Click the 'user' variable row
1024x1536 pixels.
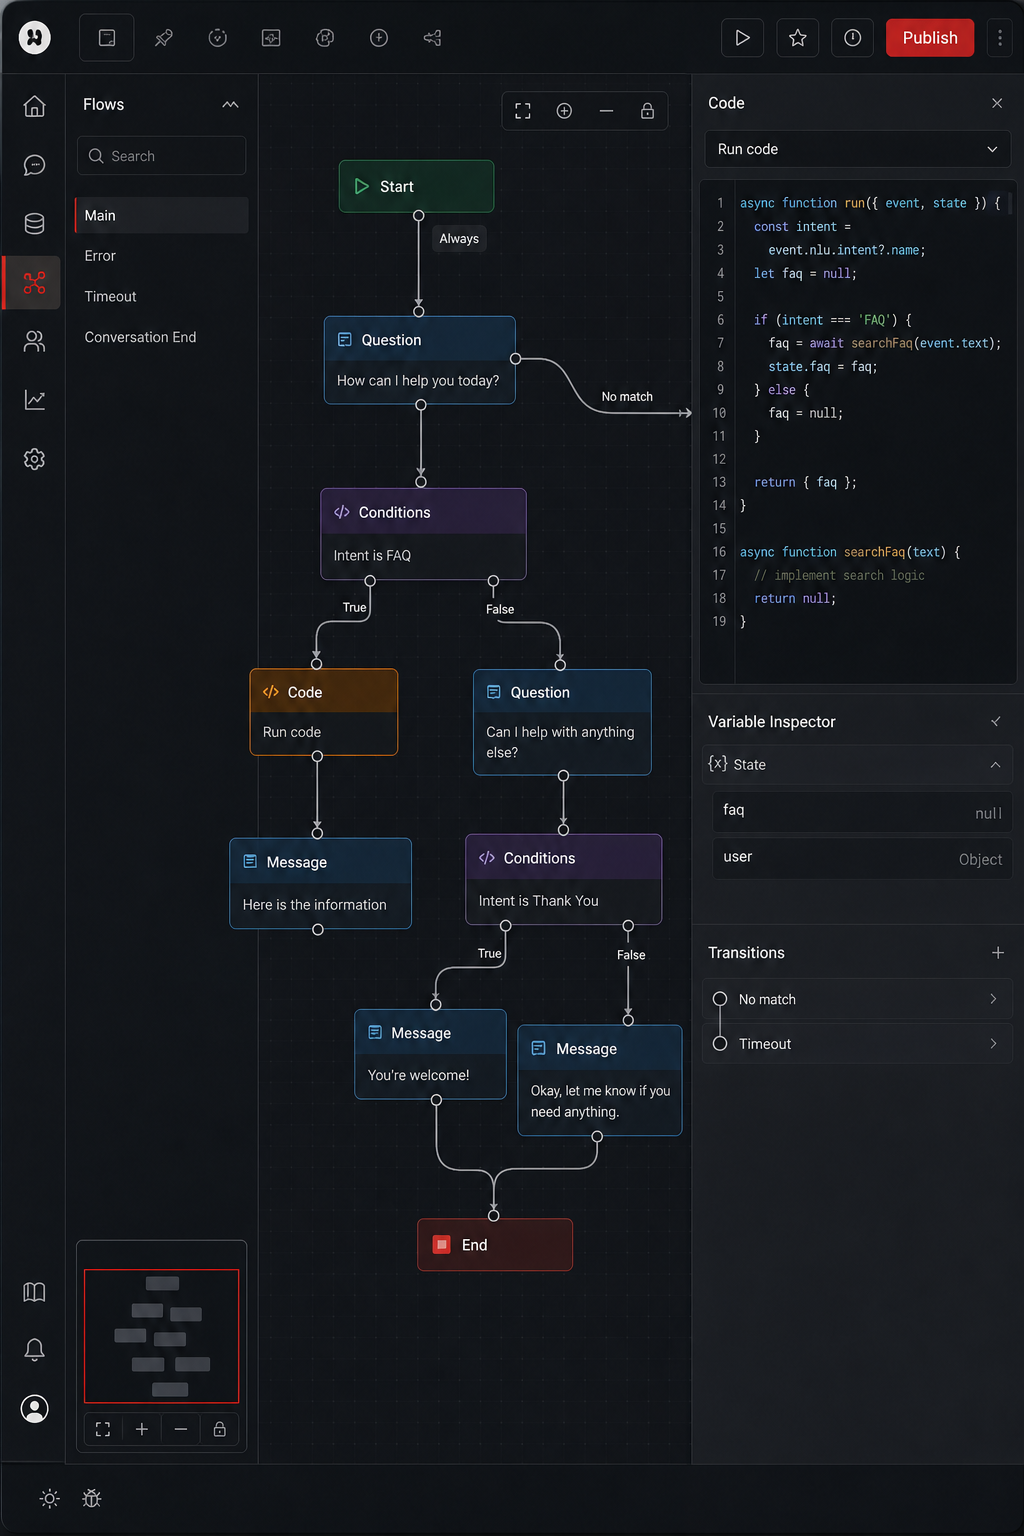(x=862, y=859)
